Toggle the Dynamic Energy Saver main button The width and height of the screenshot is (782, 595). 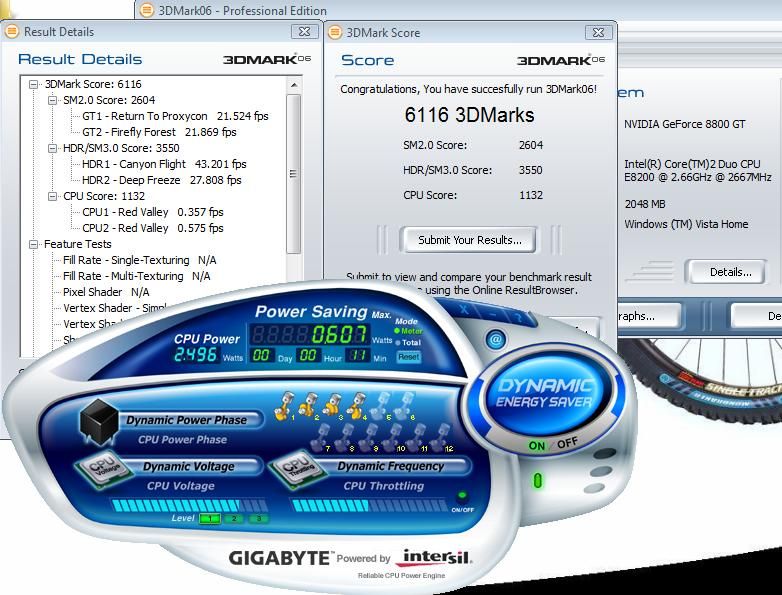coord(544,394)
